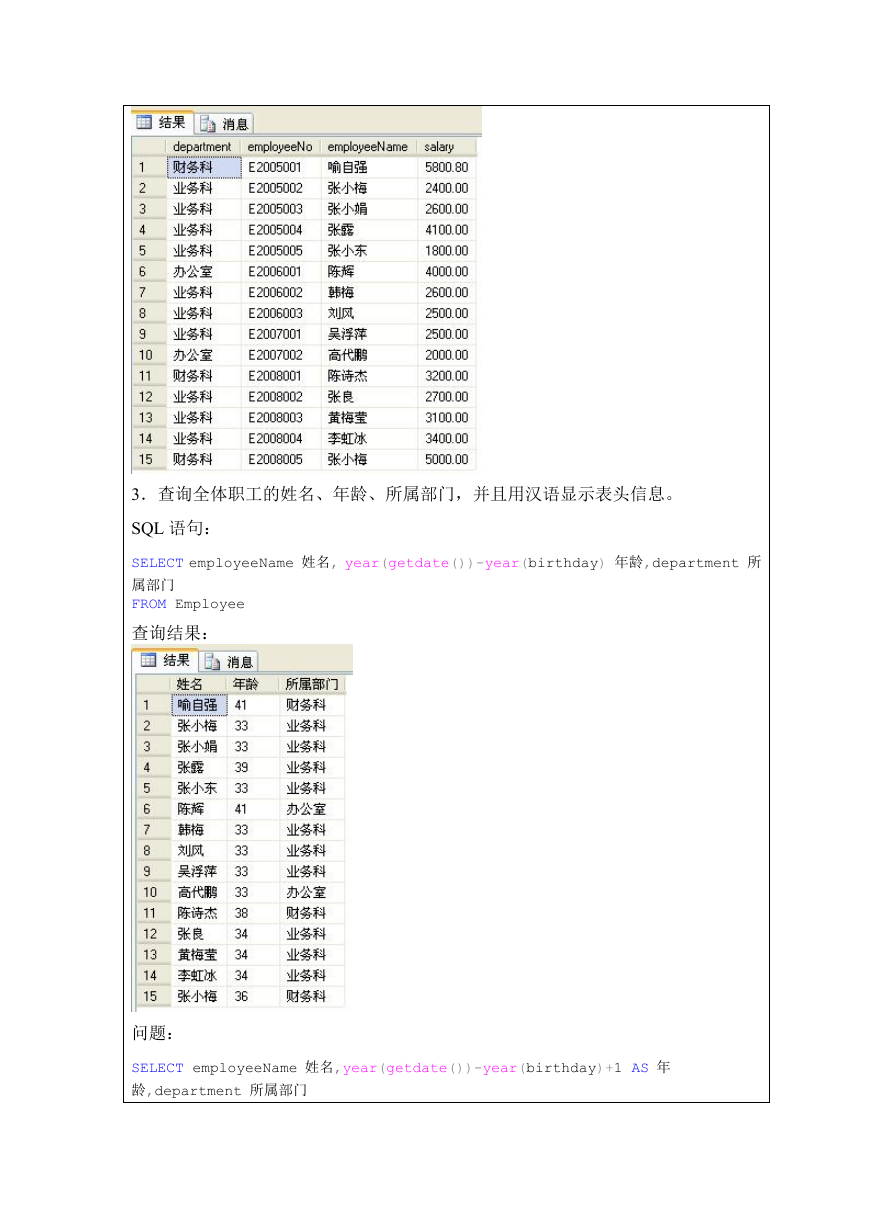The width and height of the screenshot is (869, 1228).
Task: Select cell E2008005
Action: pyautogui.click(x=281, y=460)
